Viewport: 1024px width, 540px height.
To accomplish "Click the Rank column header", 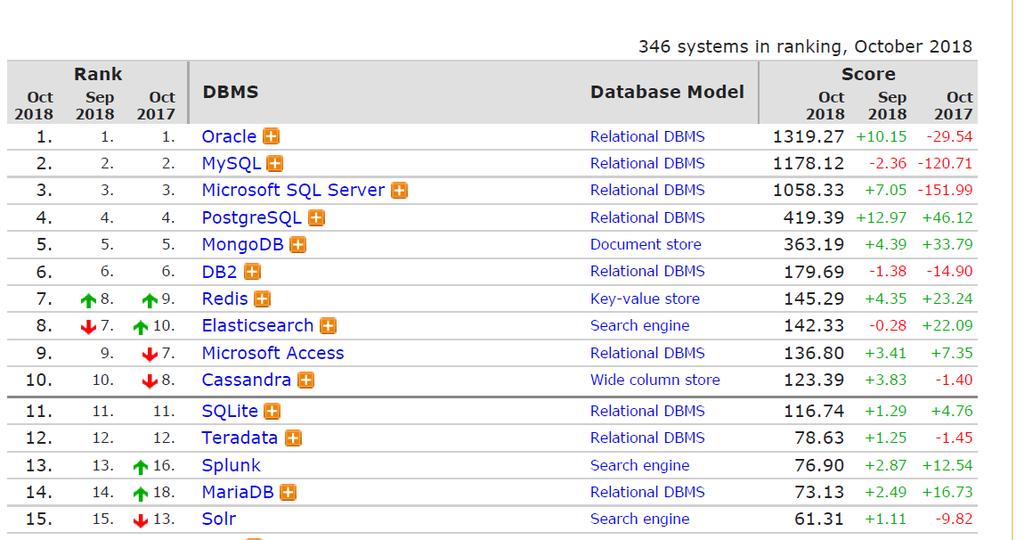I will 98,74.
